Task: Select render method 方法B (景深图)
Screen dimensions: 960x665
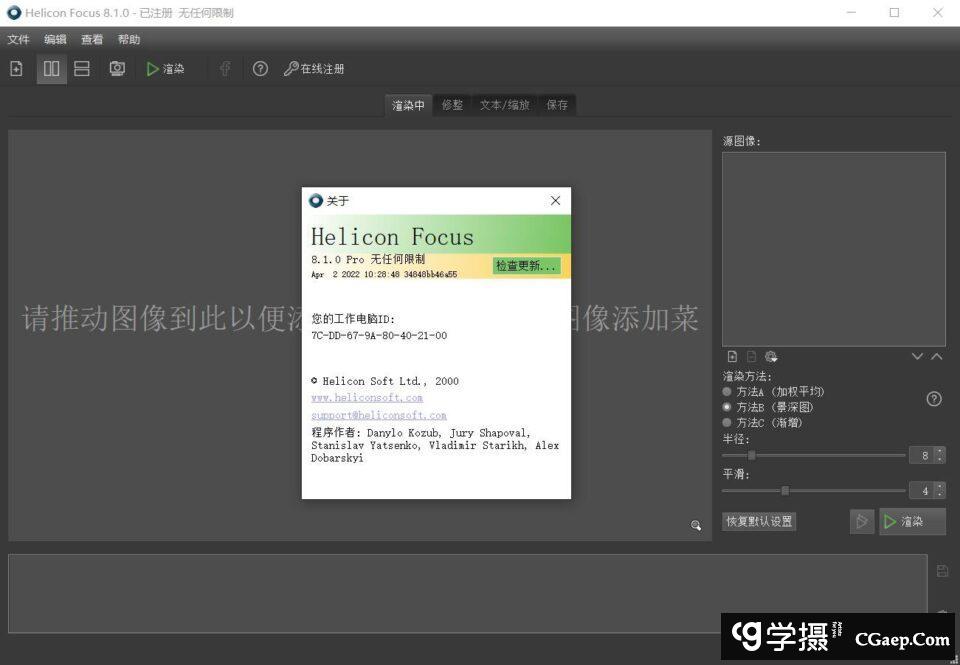Action: click(x=727, y=407)
